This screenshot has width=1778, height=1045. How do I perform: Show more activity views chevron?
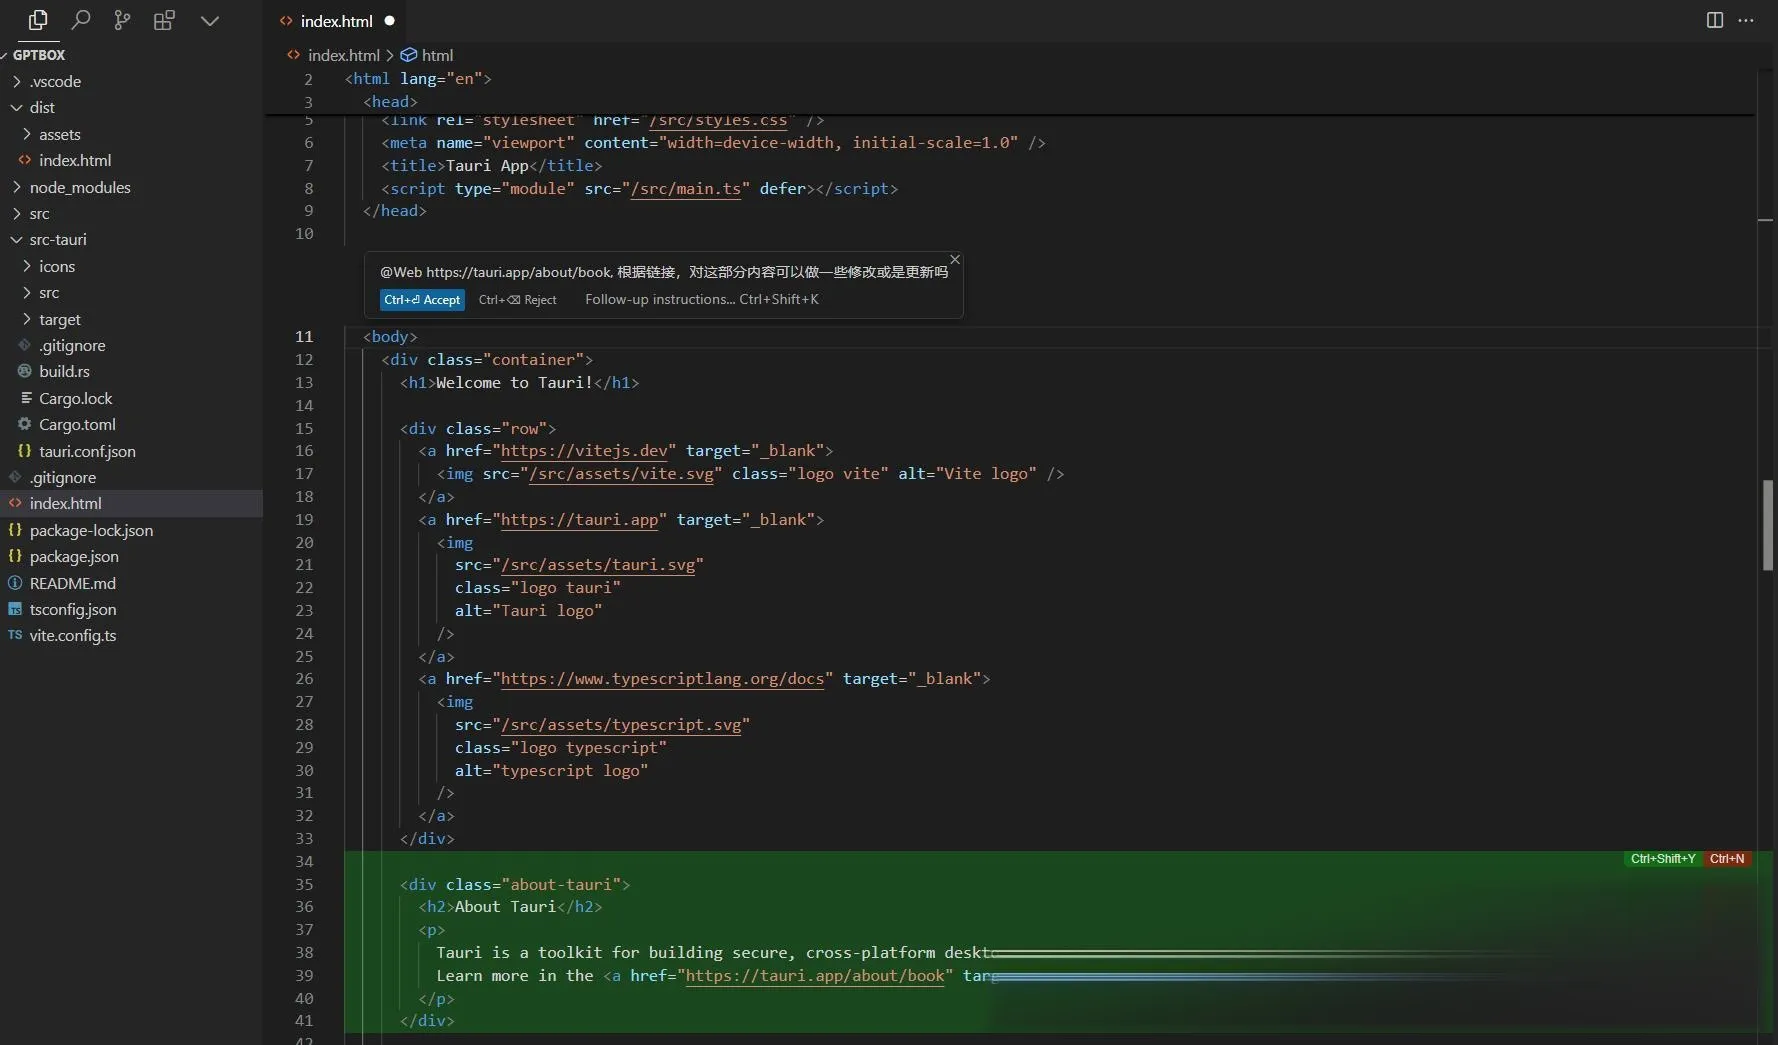coord(209,20)
